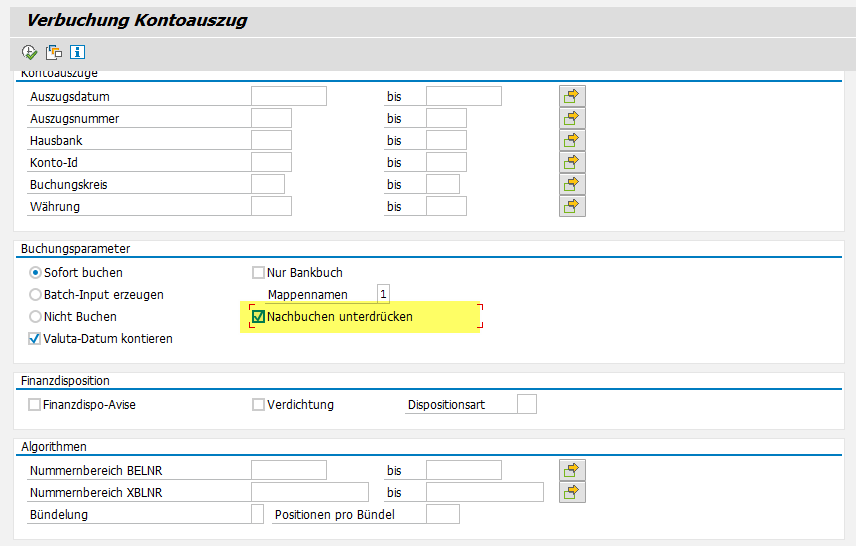Tick the Finanzdispo-Avise checkbox
Screen dimensions: 856x546
36,405
